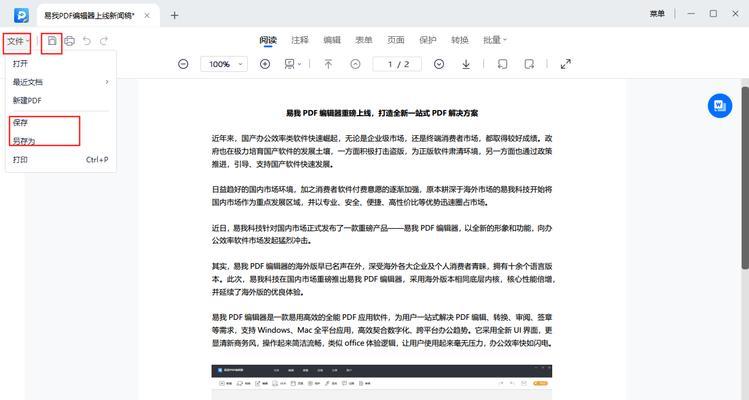Screen dimensions: 749x400
Task: Switch to the 表单 tab
Action: pos(364,40)
